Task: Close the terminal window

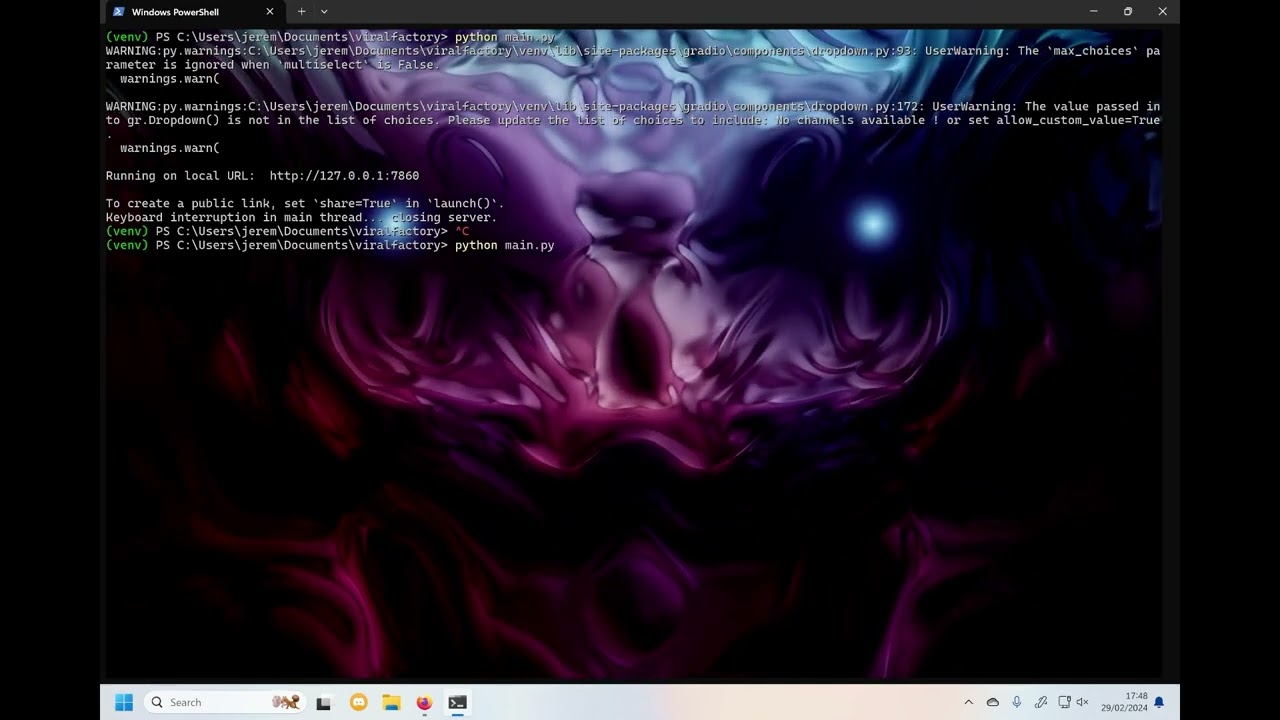Action: pos(1162,12)
